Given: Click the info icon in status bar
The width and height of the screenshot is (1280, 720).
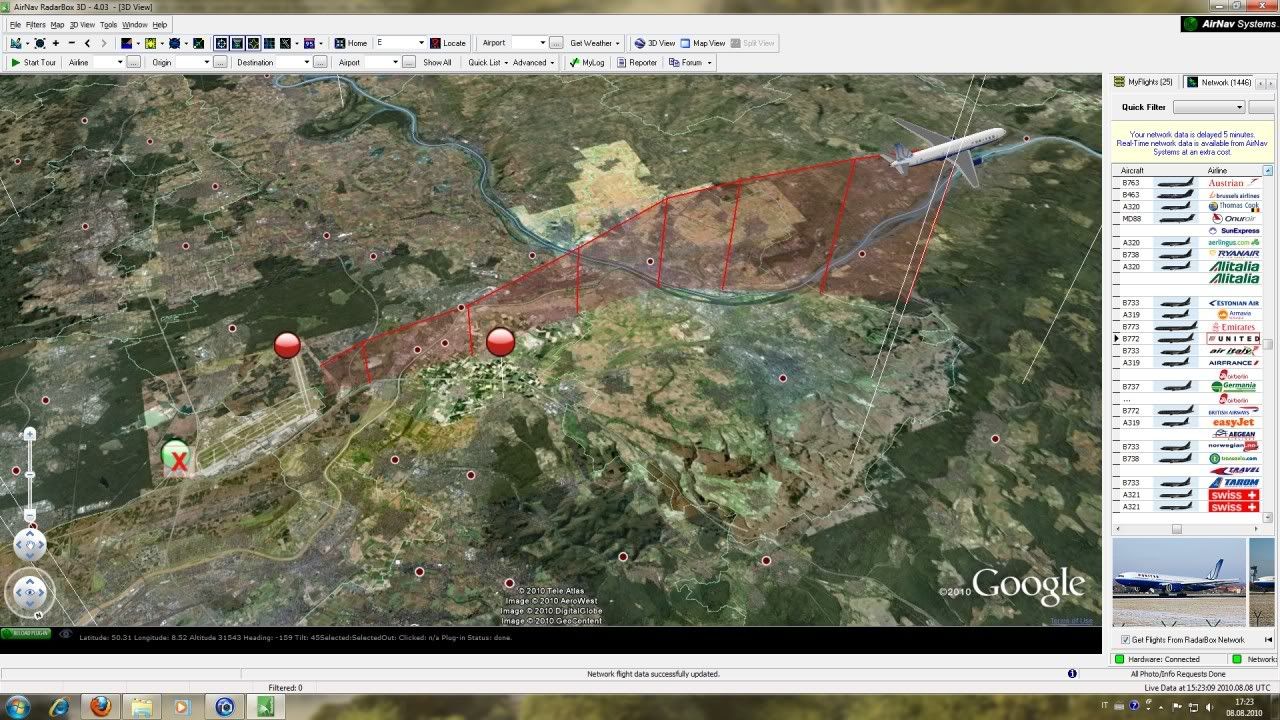Looking at the screenshot, I should click(1072, 674).
